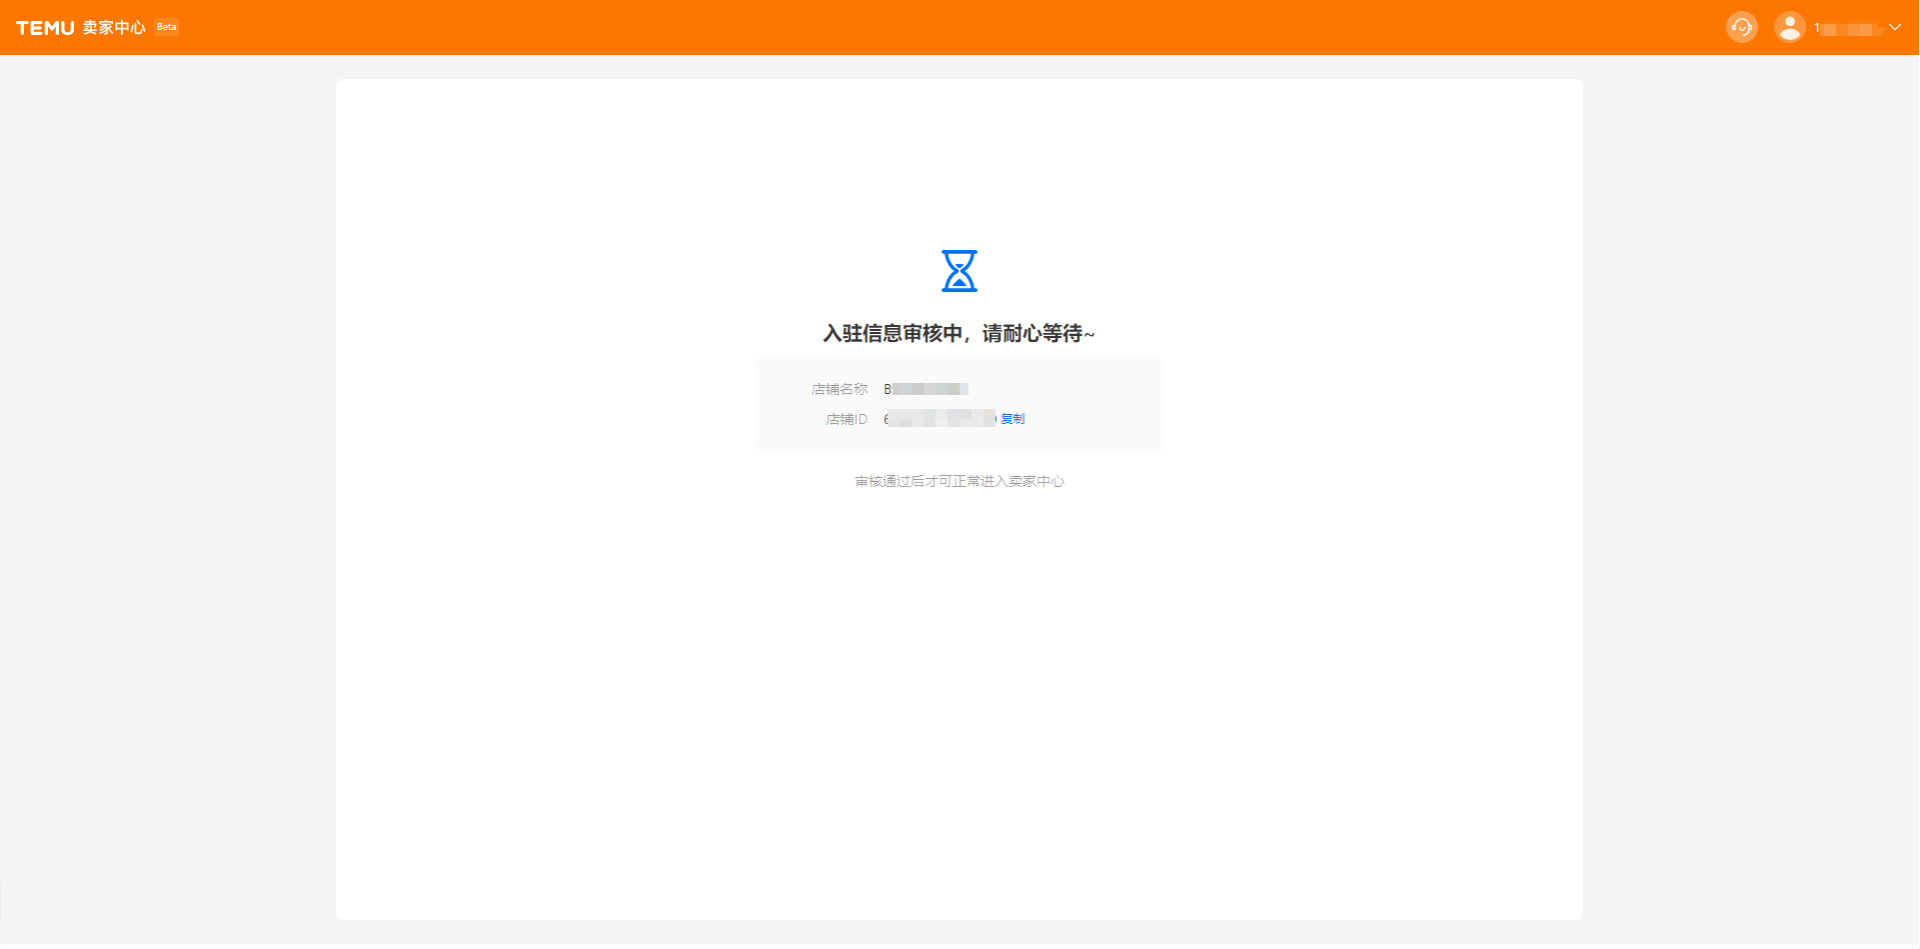
Task: Click the blurred store ID value
Action: 940,419
